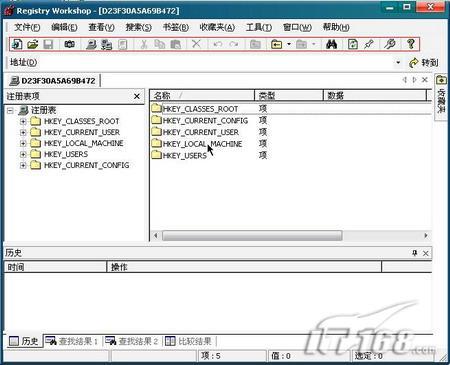Click the Paste clipboard toolbar icon
Viewport: 450px width, 365px height.
point(175,44)
